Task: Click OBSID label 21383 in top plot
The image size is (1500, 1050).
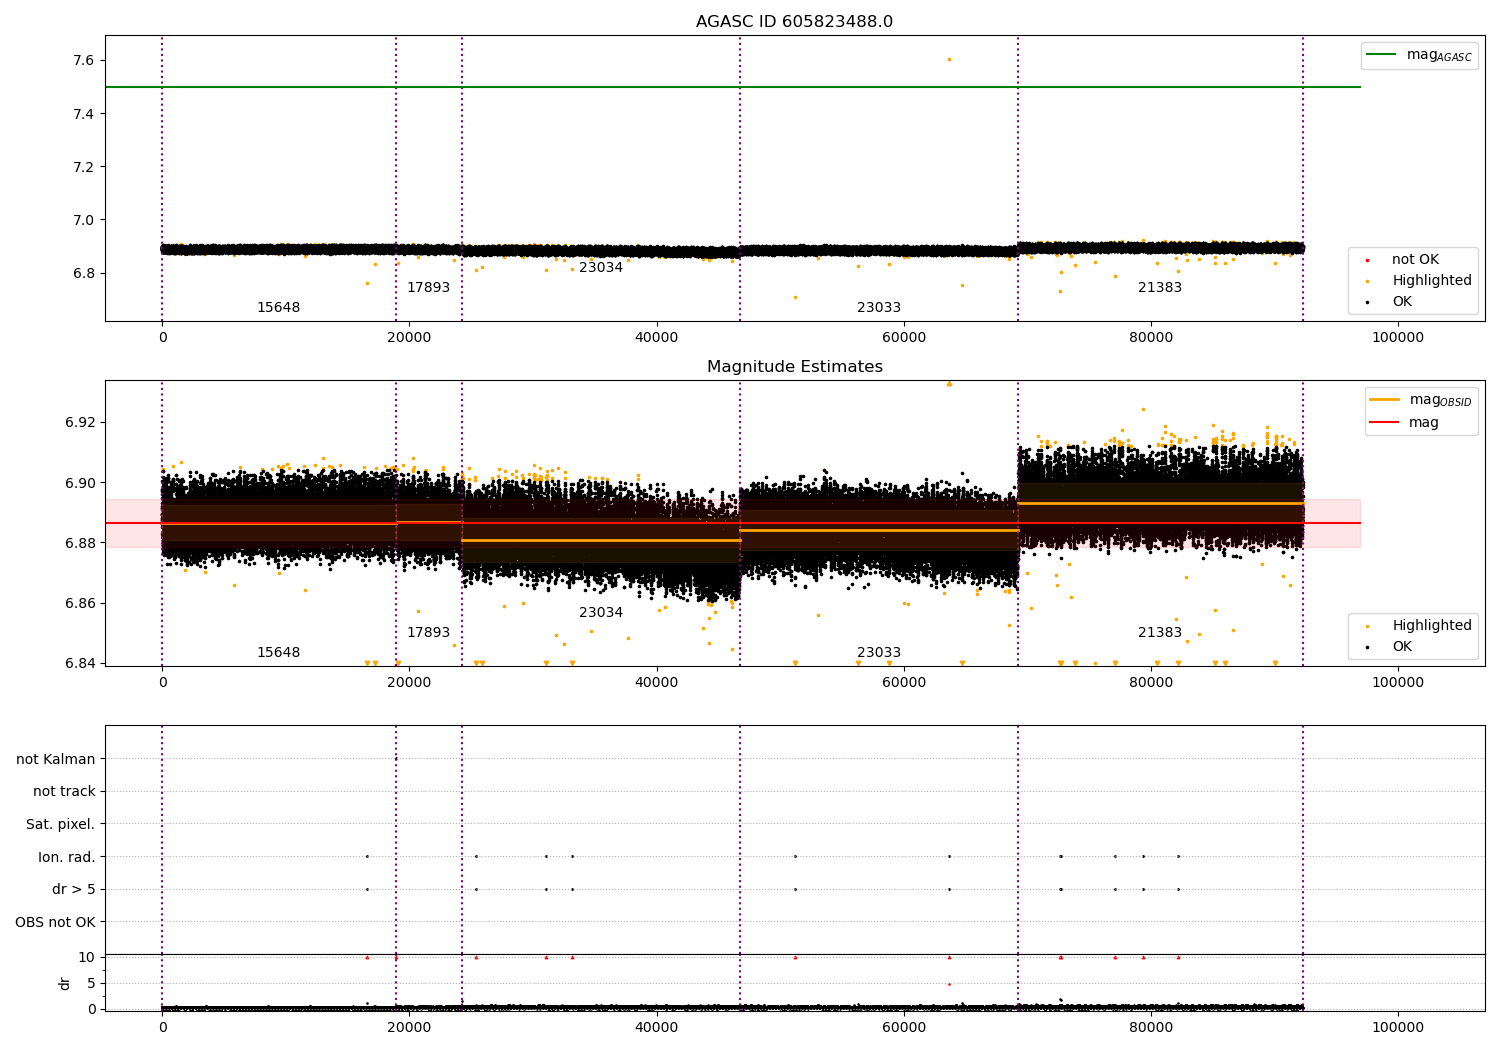Action: [1160, 288]
